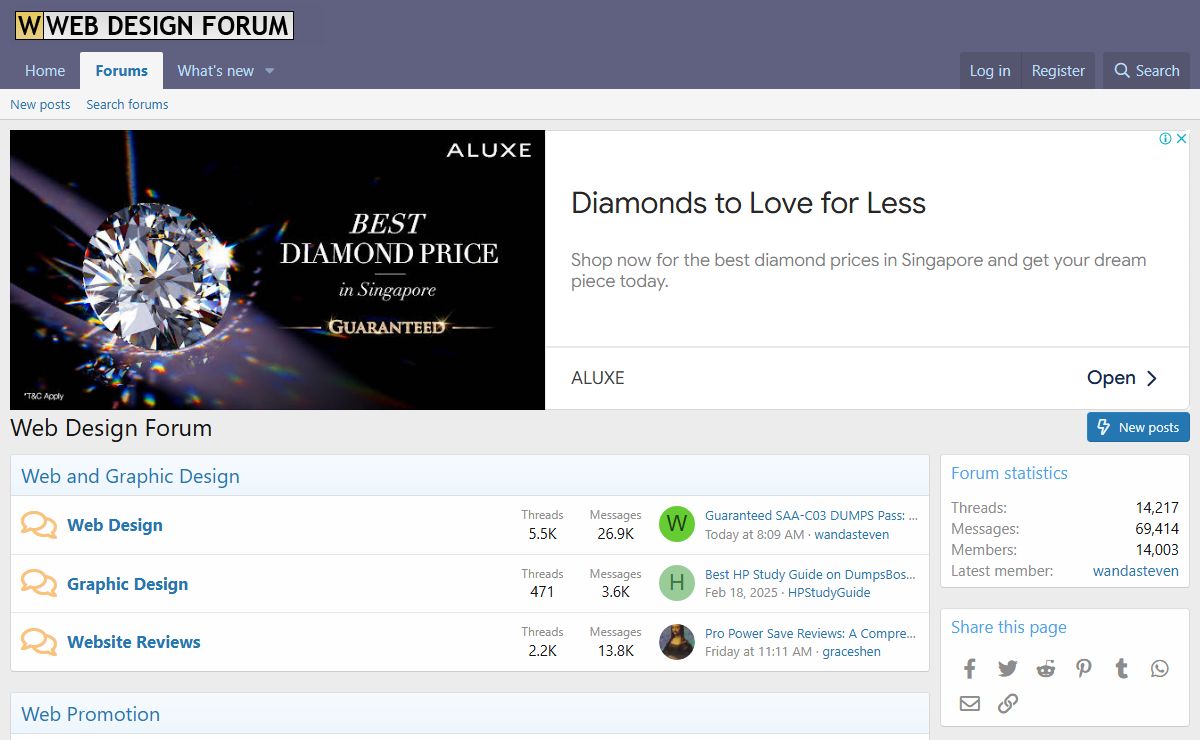Open wandasteven's green W avatar
Image resolution: width=1200 pixels, height=740 pixels.
point(677,524)
